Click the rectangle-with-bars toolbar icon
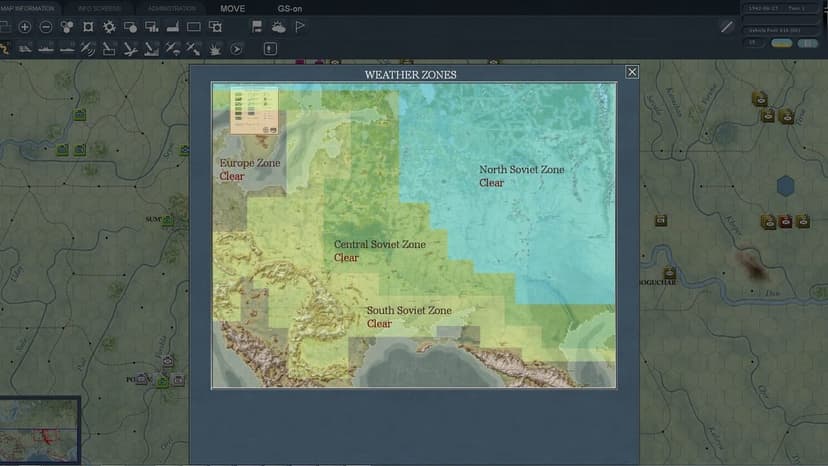This screenshot has height=466, width=828. [152, 27]
